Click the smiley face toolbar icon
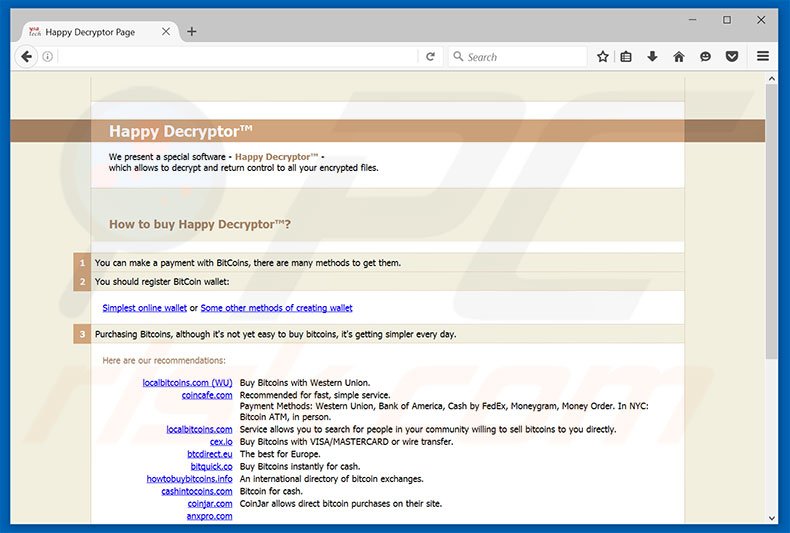The width and height of the screenshot is (790, 533). (x=705, y=57)
